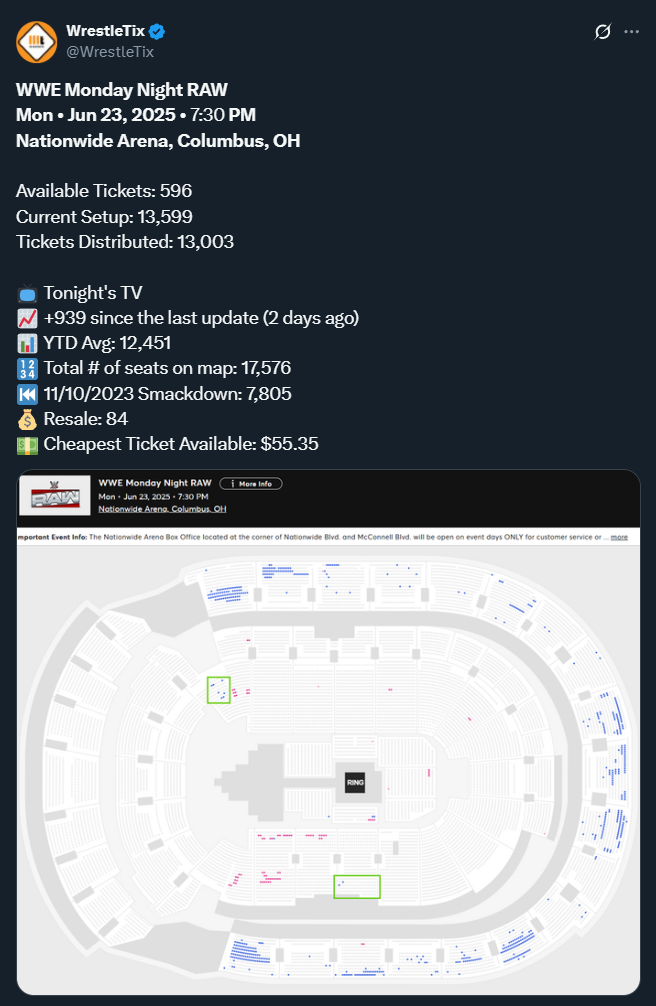Open the @WrestleTix handle link

[x=110, y=51]
